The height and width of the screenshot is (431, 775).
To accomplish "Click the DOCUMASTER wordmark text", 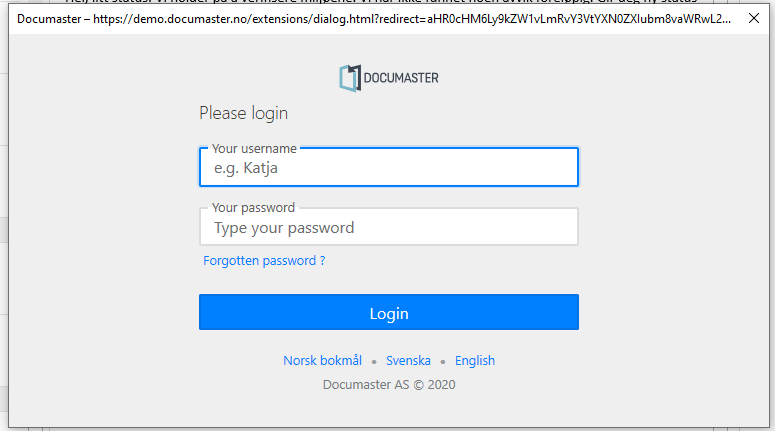I will (401, 78).
